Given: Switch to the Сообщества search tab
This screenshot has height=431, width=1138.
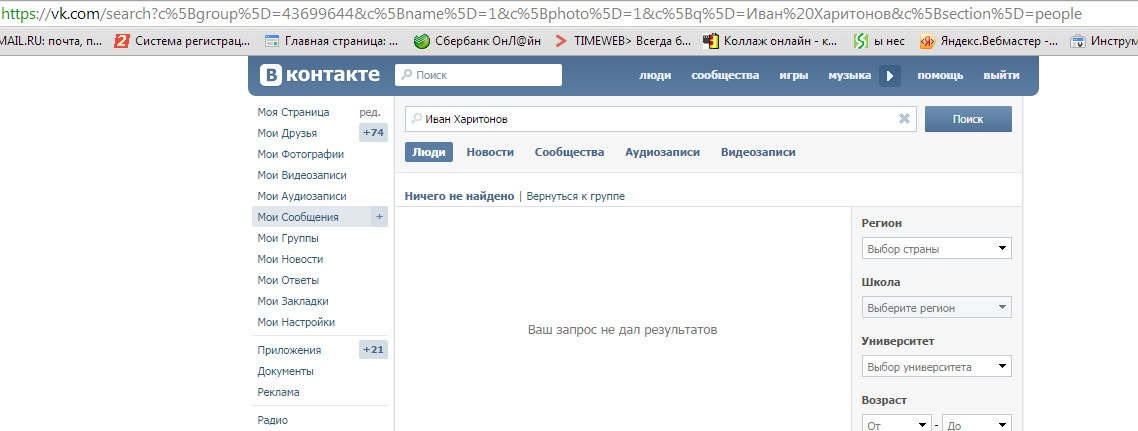Looking at the screenshot, I should tap(569, 152).
